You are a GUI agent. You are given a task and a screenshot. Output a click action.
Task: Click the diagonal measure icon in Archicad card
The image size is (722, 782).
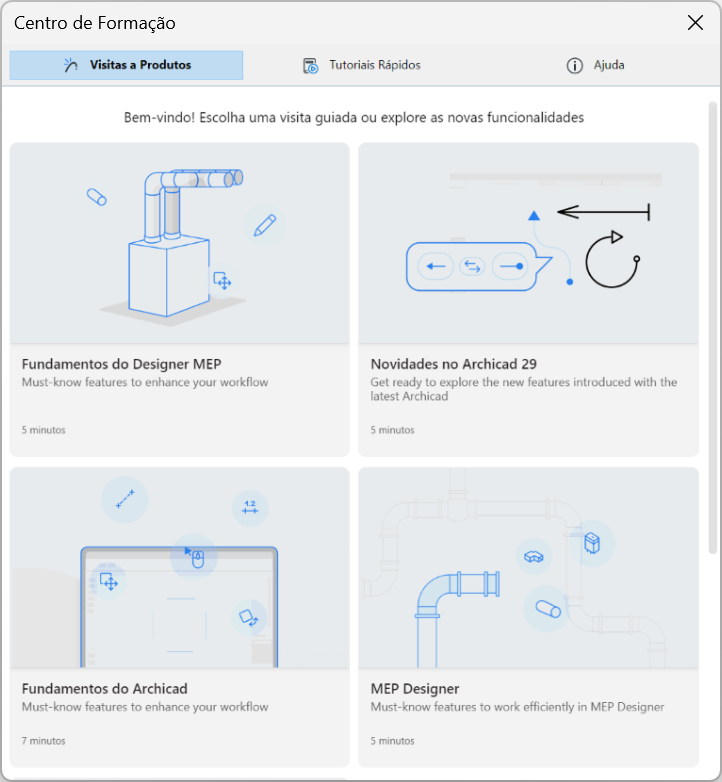125,499
